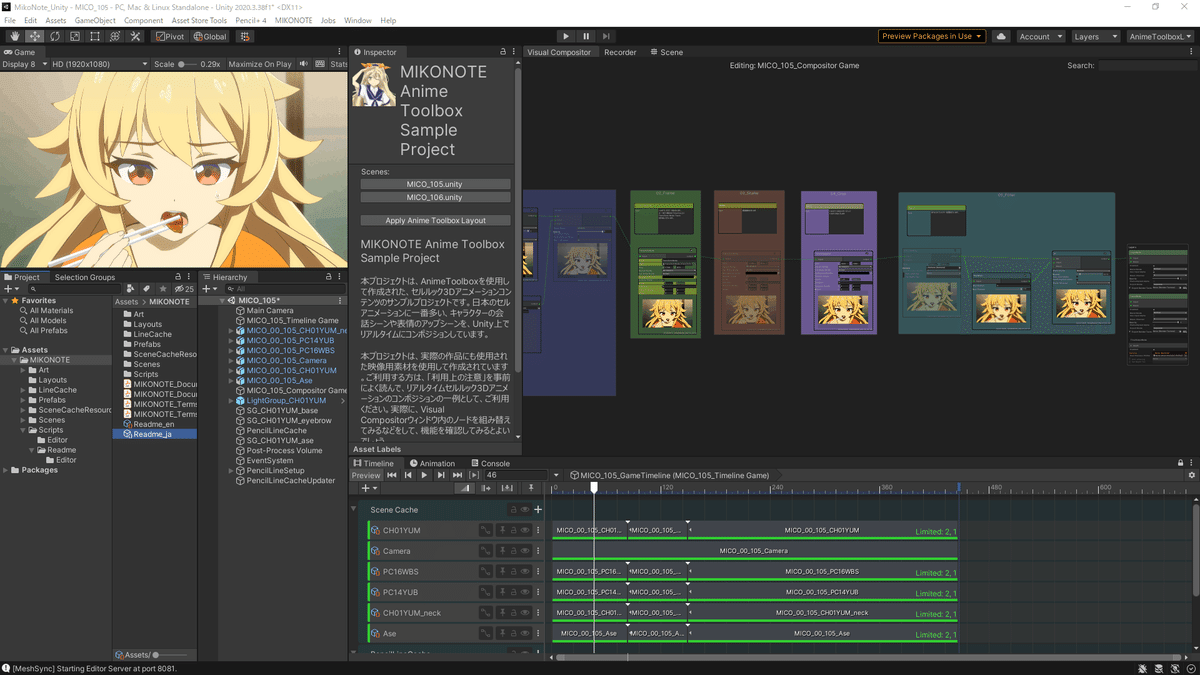The image size is (1200, 675).
Task: Select the Rect transform tool
Action: (x=94, y=36)
